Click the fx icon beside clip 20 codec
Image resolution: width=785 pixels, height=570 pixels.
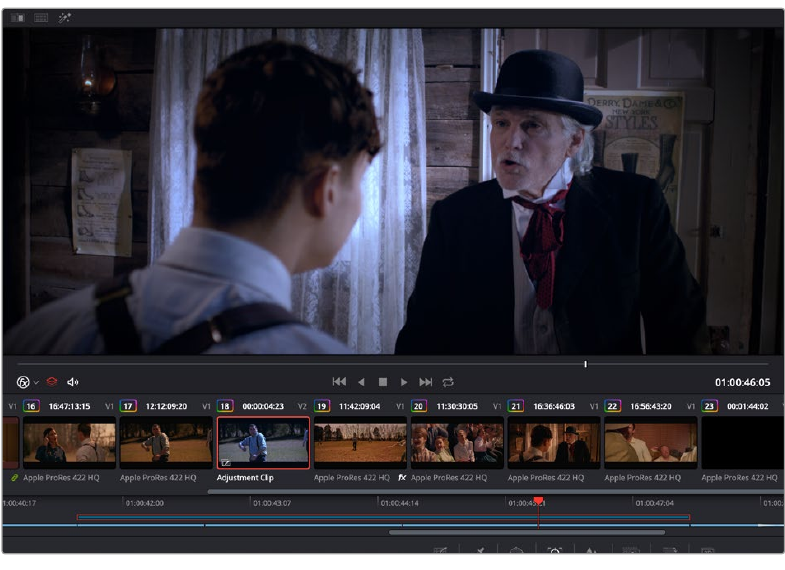point(402,478)
